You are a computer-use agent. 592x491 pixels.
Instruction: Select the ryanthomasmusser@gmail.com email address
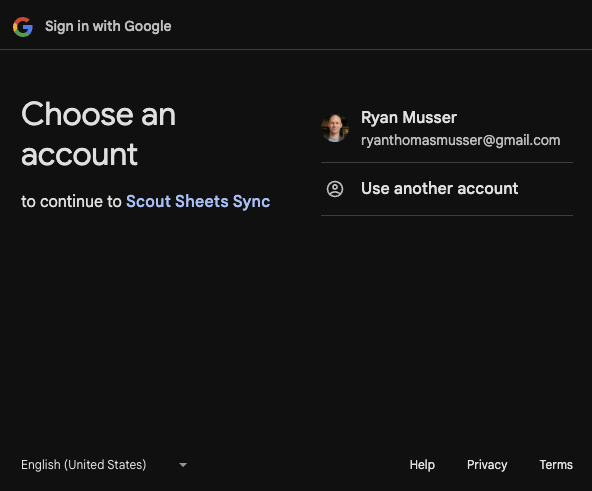(461, 141)
